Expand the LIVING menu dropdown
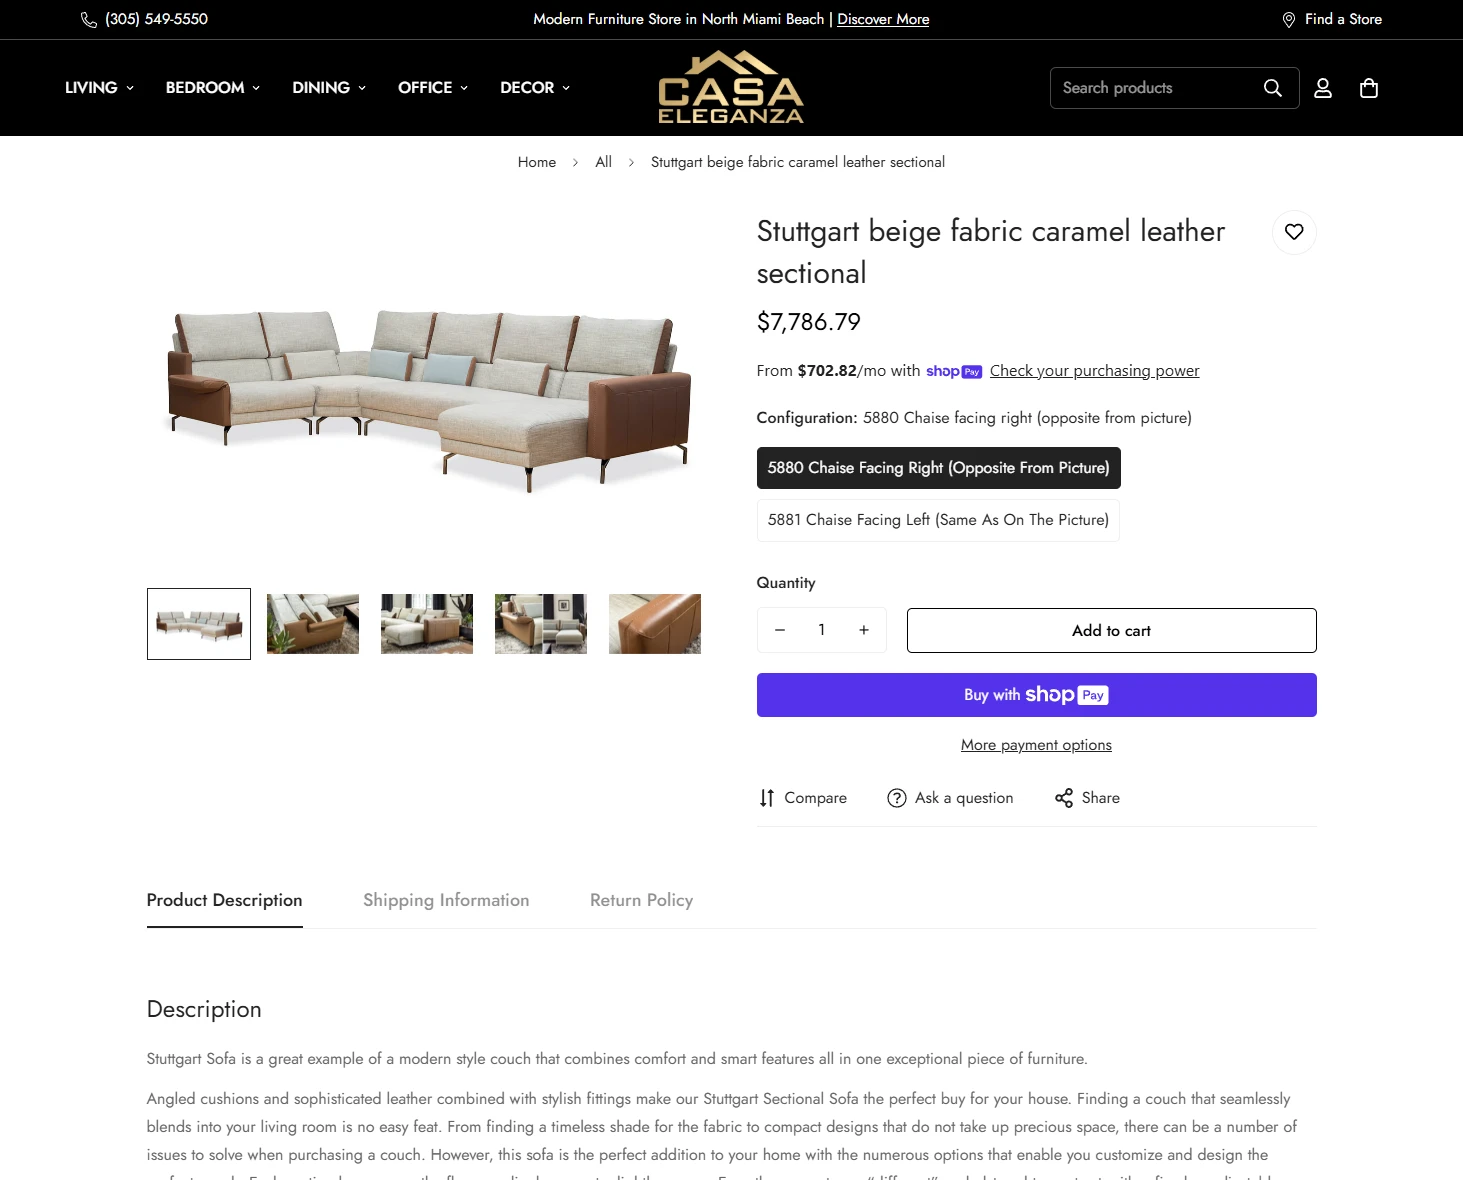 tap(99, 88)
